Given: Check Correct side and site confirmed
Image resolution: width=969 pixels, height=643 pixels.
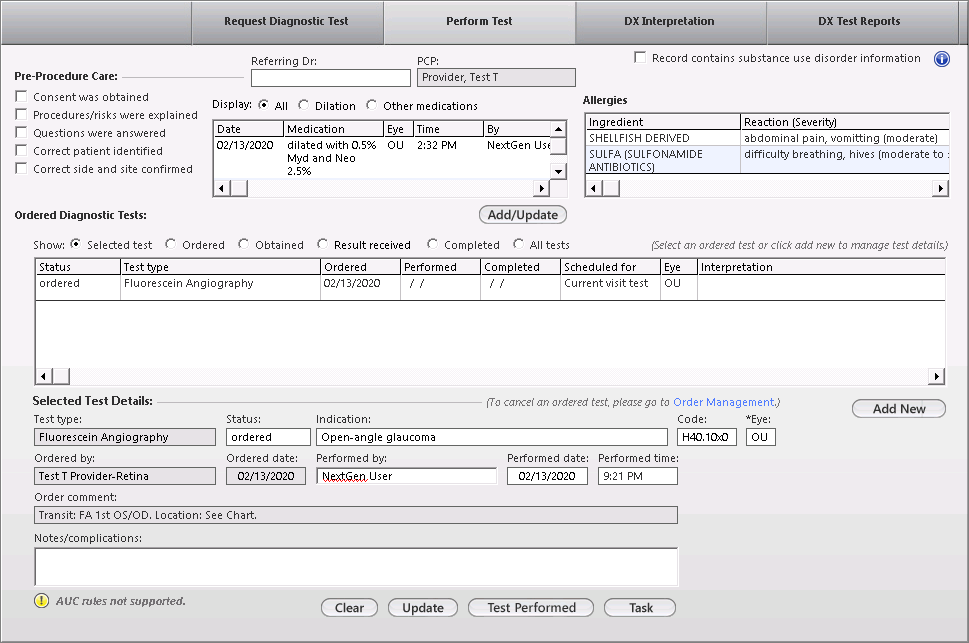Looking at the screenshot, I should [x=22, y=168].
